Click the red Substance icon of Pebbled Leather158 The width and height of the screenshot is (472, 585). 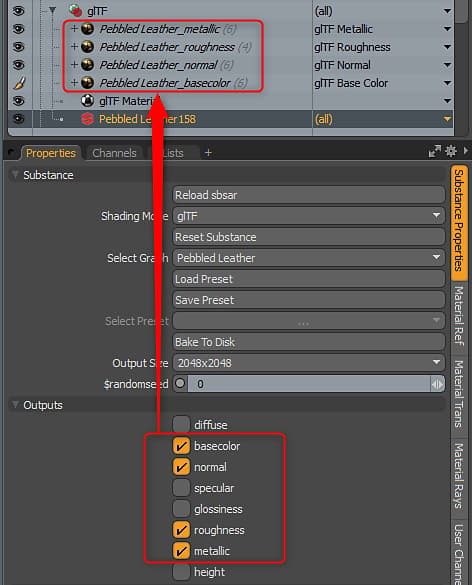tap(87, 119)
